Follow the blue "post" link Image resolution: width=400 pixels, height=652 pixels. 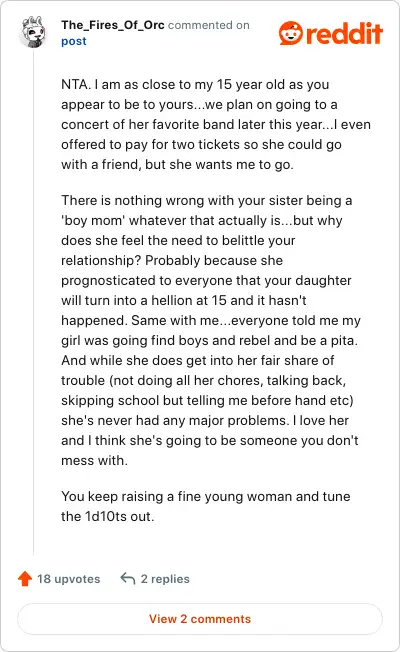click(74, 41)
